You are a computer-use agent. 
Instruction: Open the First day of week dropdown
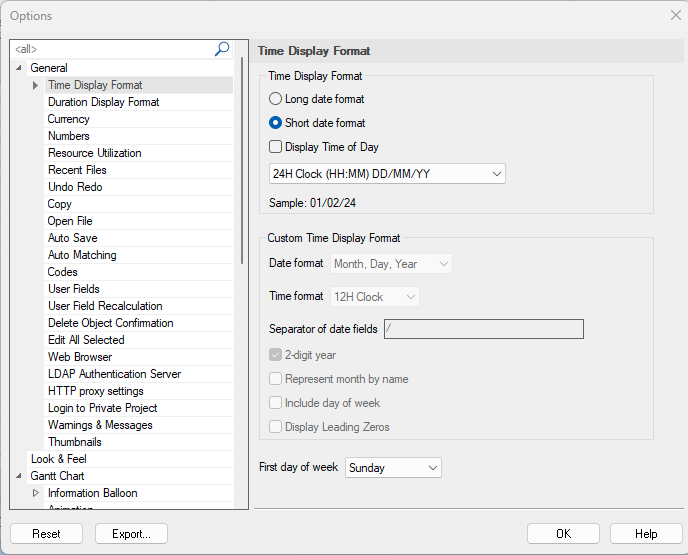pyautogui.click(x=393, y=468)
